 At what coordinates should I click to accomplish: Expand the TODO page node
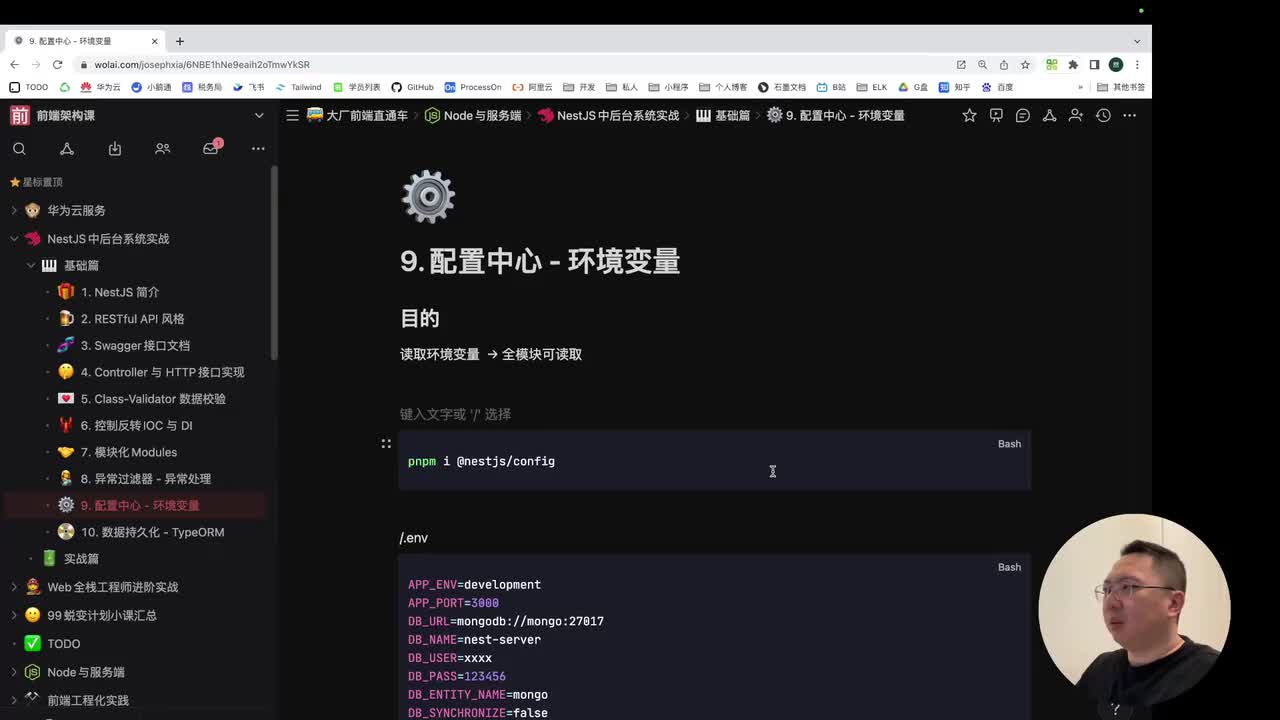14,644
